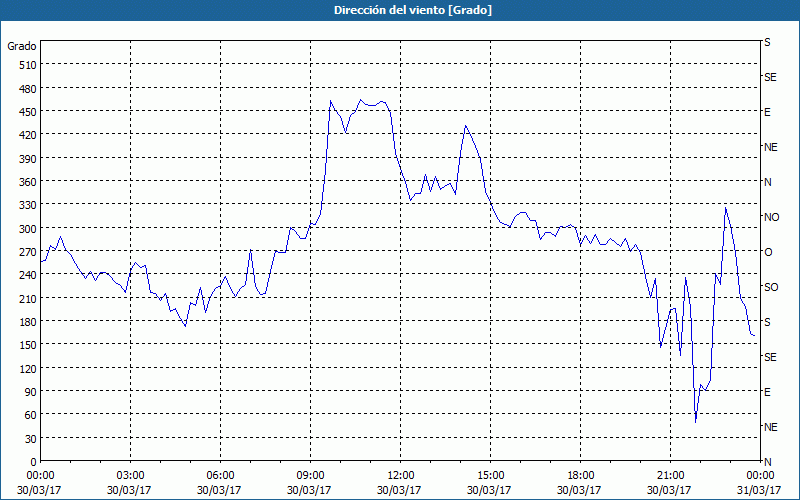Select the 390 tick label
800x500 pixels.
pos(28,159)
